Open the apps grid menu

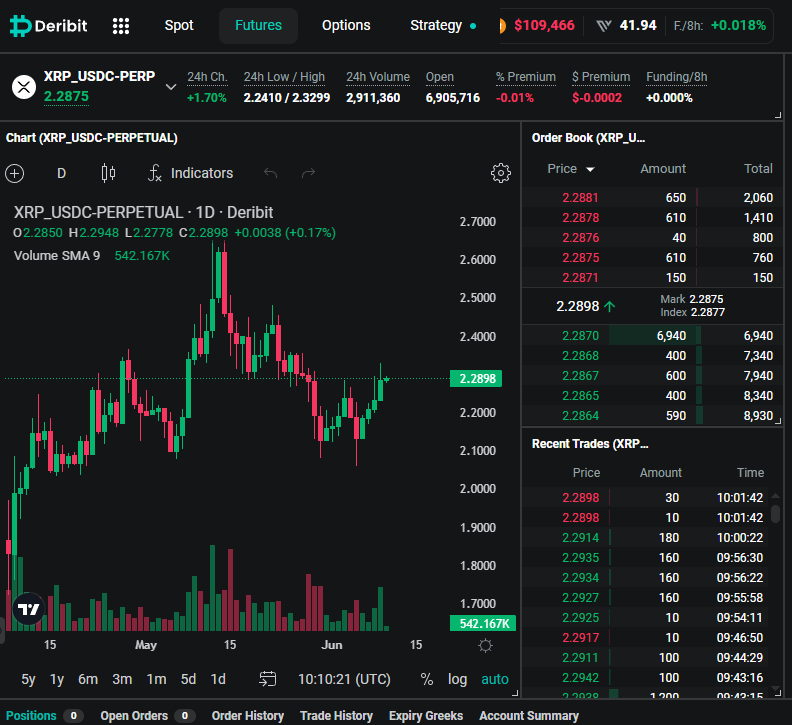tap(121, 26)
